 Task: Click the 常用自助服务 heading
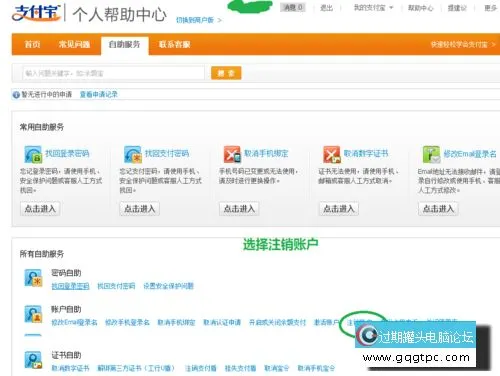42,127
